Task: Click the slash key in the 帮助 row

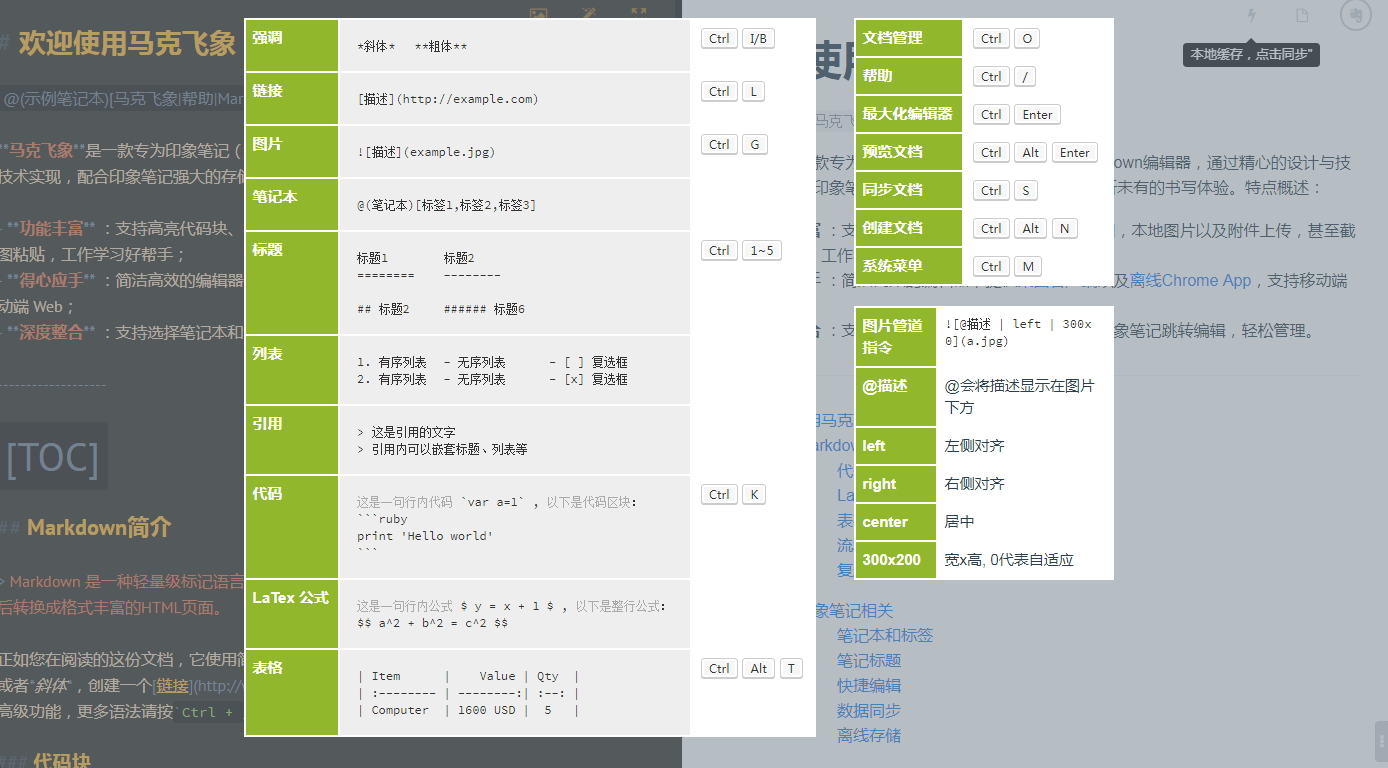Action: tap(1025, 76)
